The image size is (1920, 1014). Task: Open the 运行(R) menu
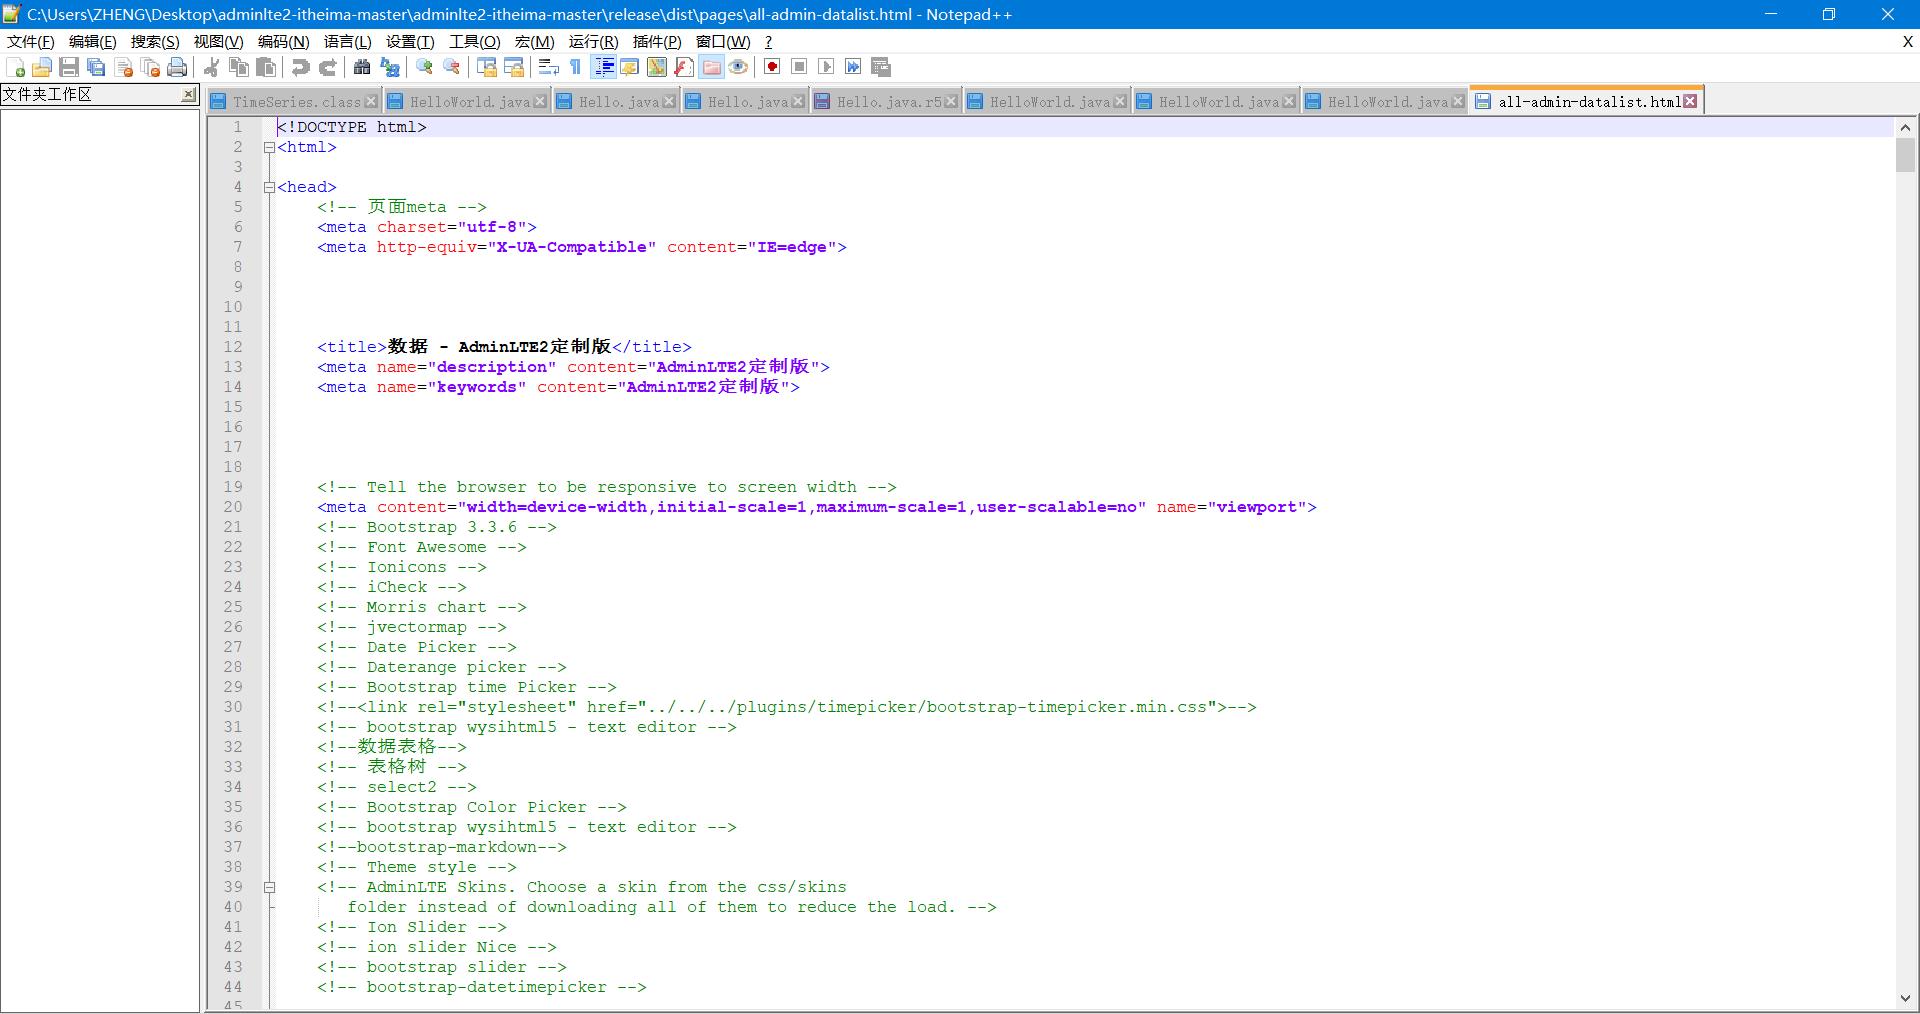tap(593, 42)
